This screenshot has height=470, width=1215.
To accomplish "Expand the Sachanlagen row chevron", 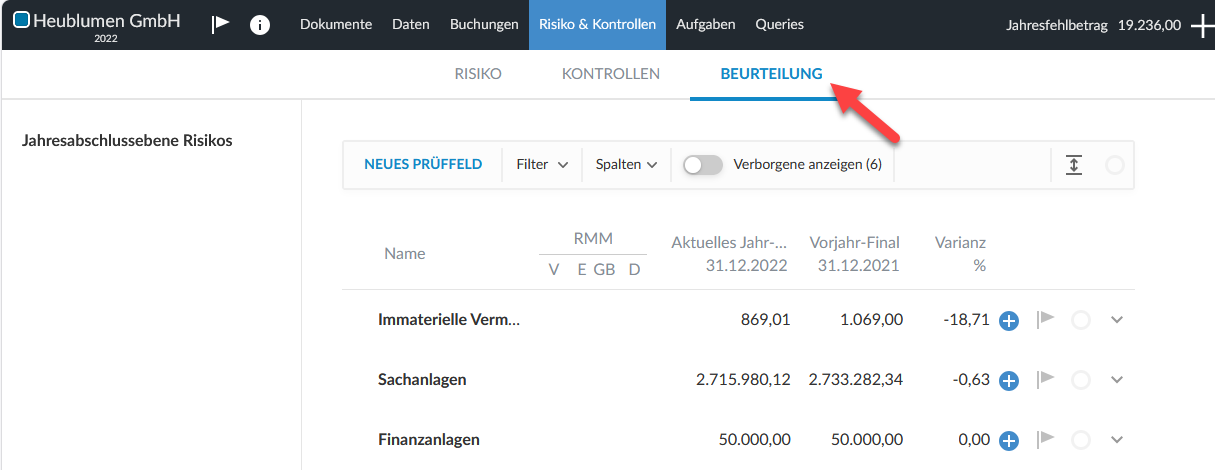I will [x=1118, y=380].
